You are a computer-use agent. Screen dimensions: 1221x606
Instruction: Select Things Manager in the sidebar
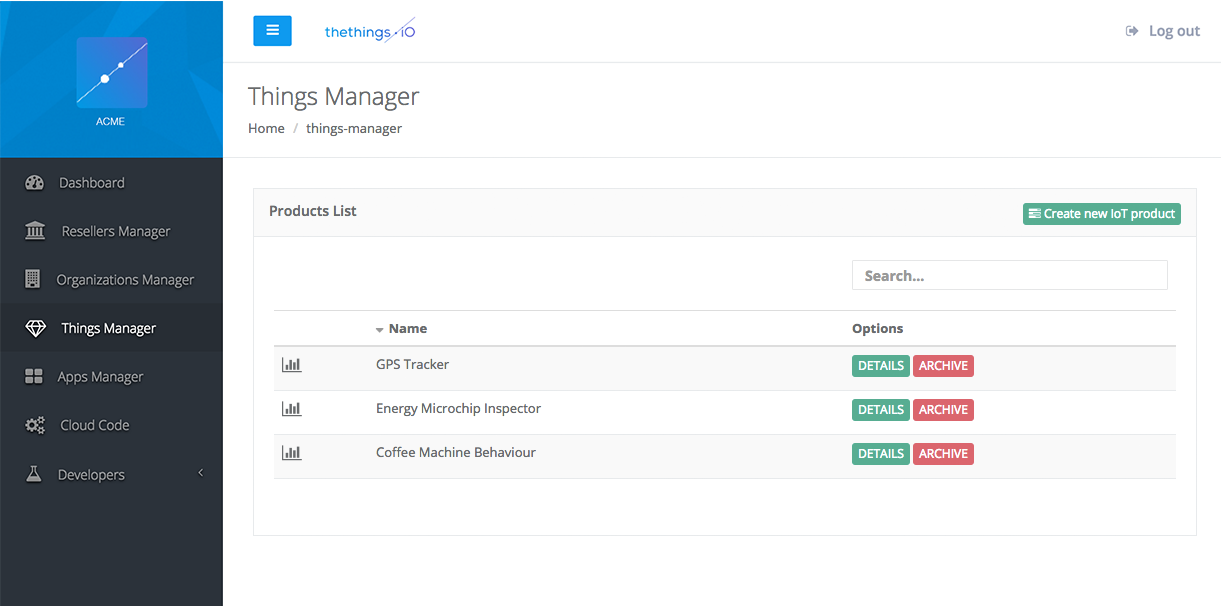(x=111, y=328)
